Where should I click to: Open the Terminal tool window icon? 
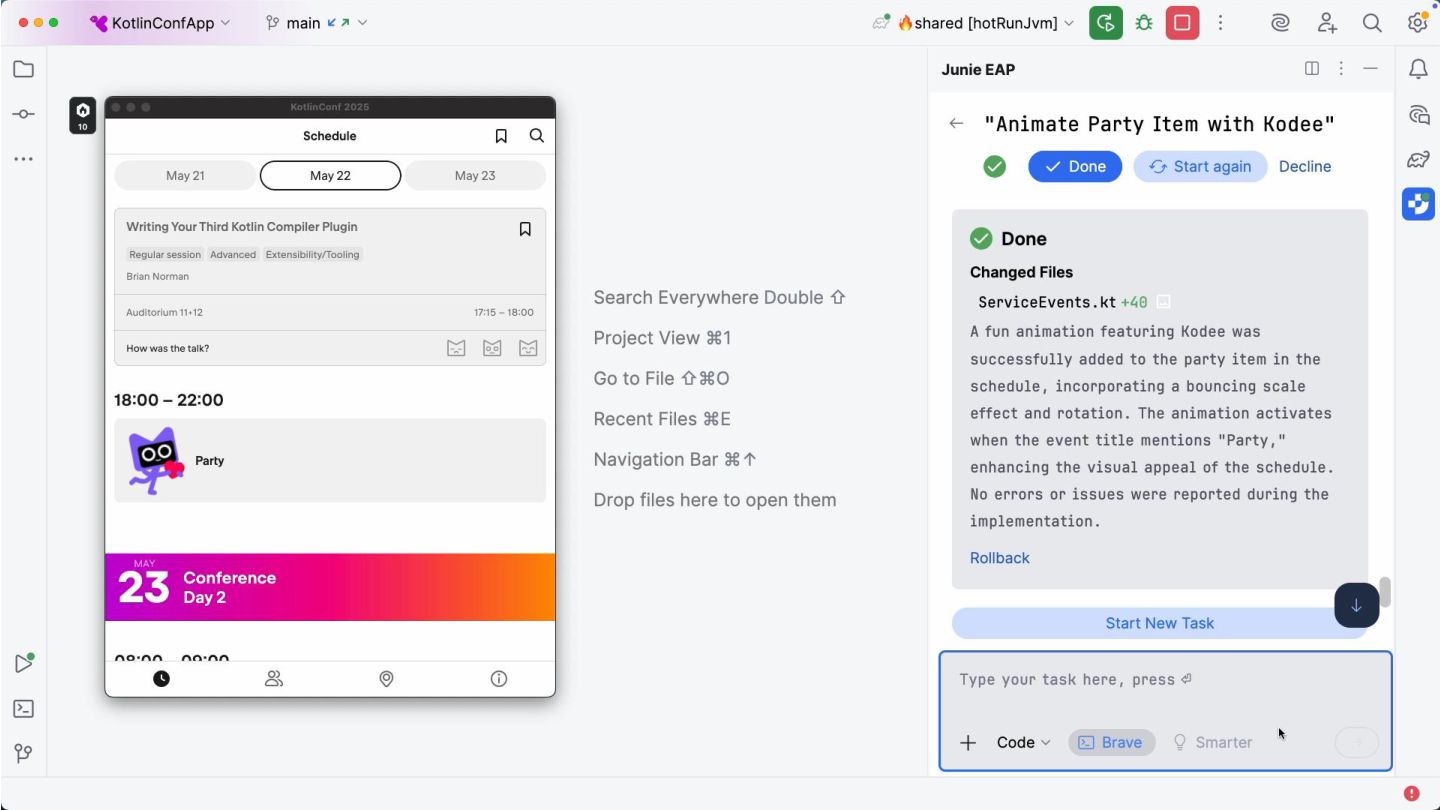[x=23, y=709]
